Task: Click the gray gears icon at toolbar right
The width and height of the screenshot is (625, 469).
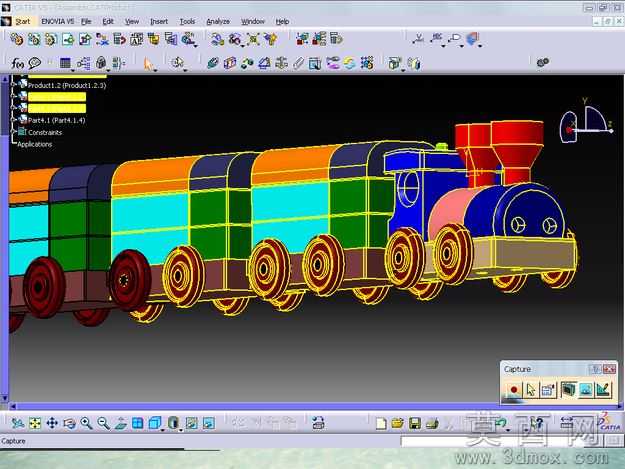Action: pyautogui.click(x=542, y=62)
